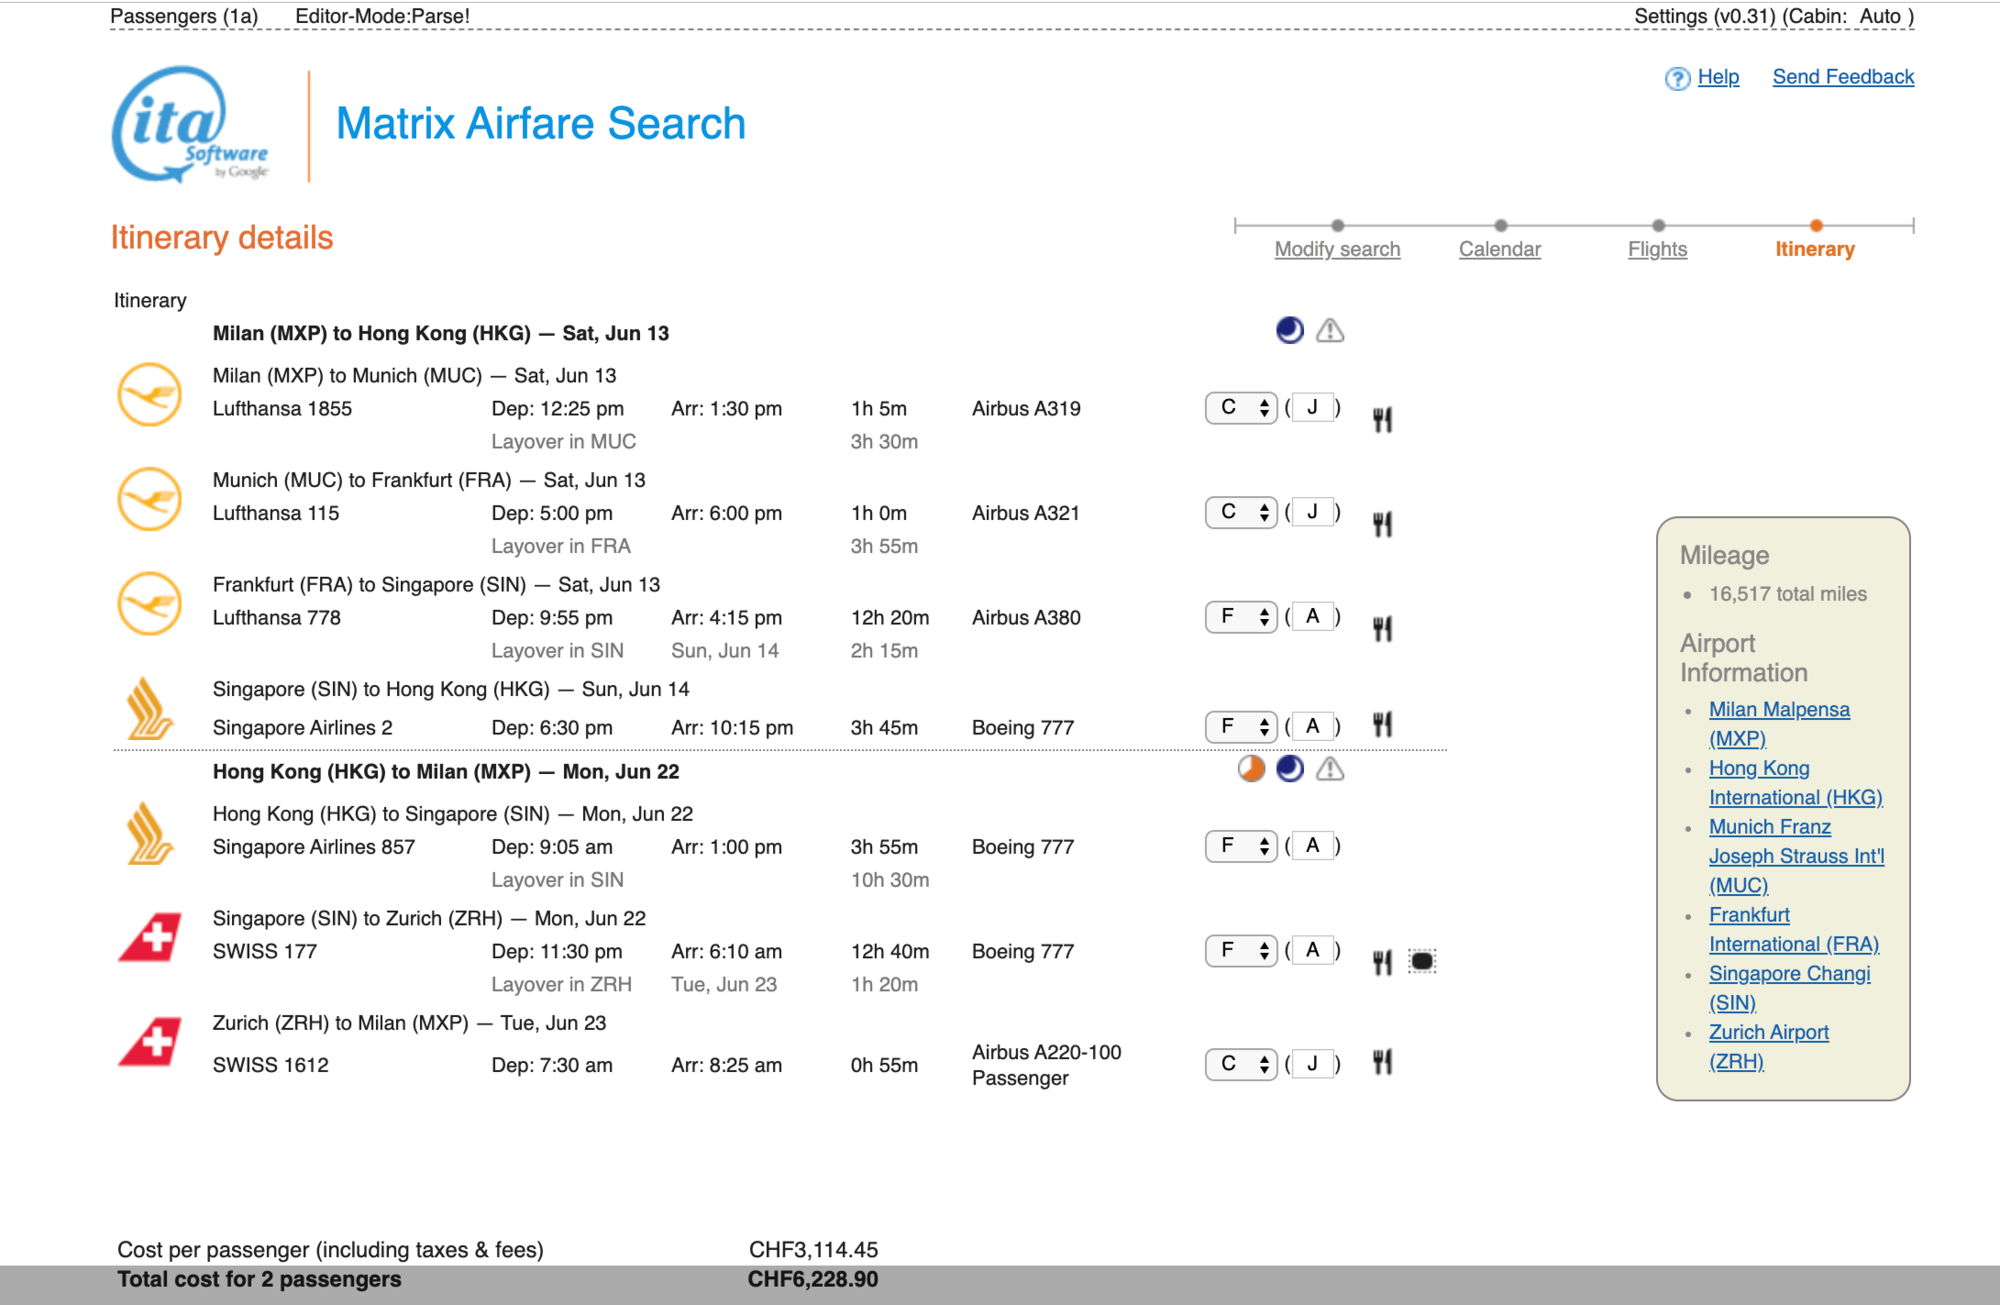Click the meal icon for Lufthansa 778
Screen dimensions: 2000x1305
click(1382, 628)
